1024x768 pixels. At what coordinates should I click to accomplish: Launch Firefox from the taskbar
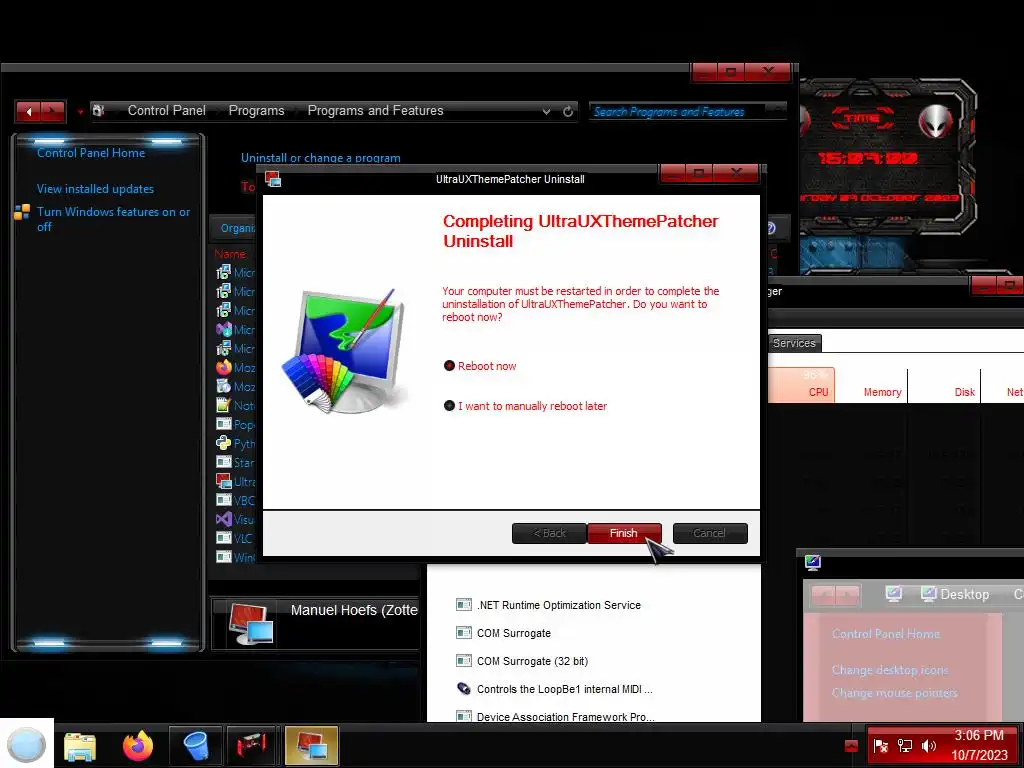point(138,745)
